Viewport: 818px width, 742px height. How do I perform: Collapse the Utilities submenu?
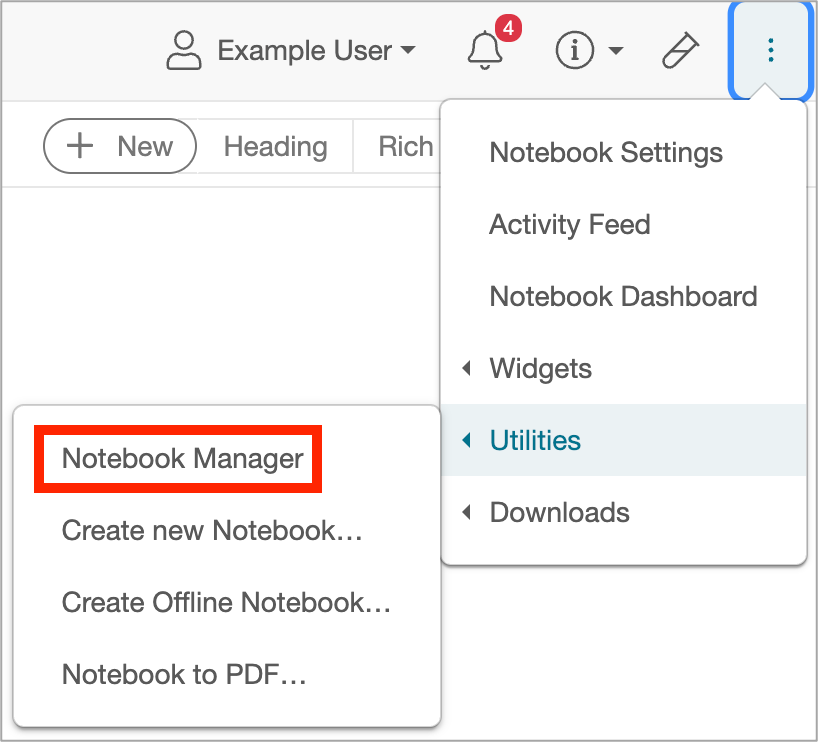(535, 440)
